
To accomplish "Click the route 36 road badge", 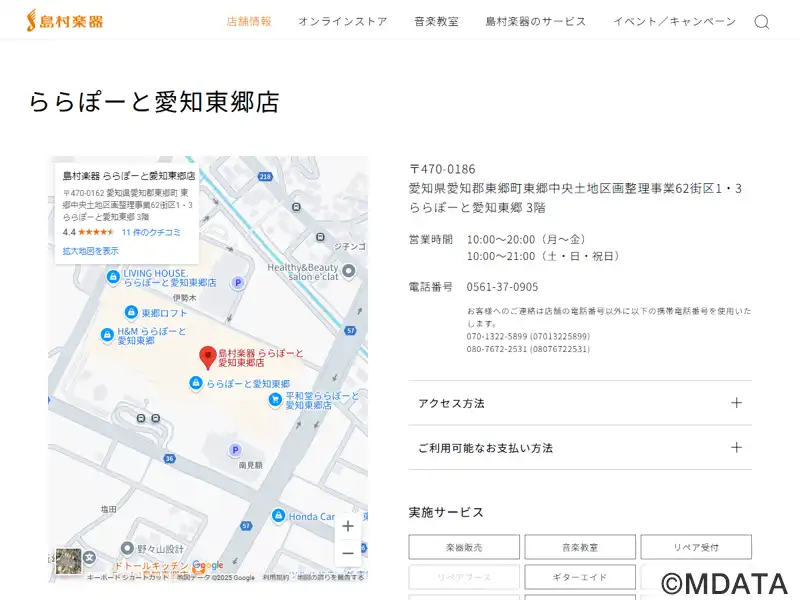I will 169,458.
